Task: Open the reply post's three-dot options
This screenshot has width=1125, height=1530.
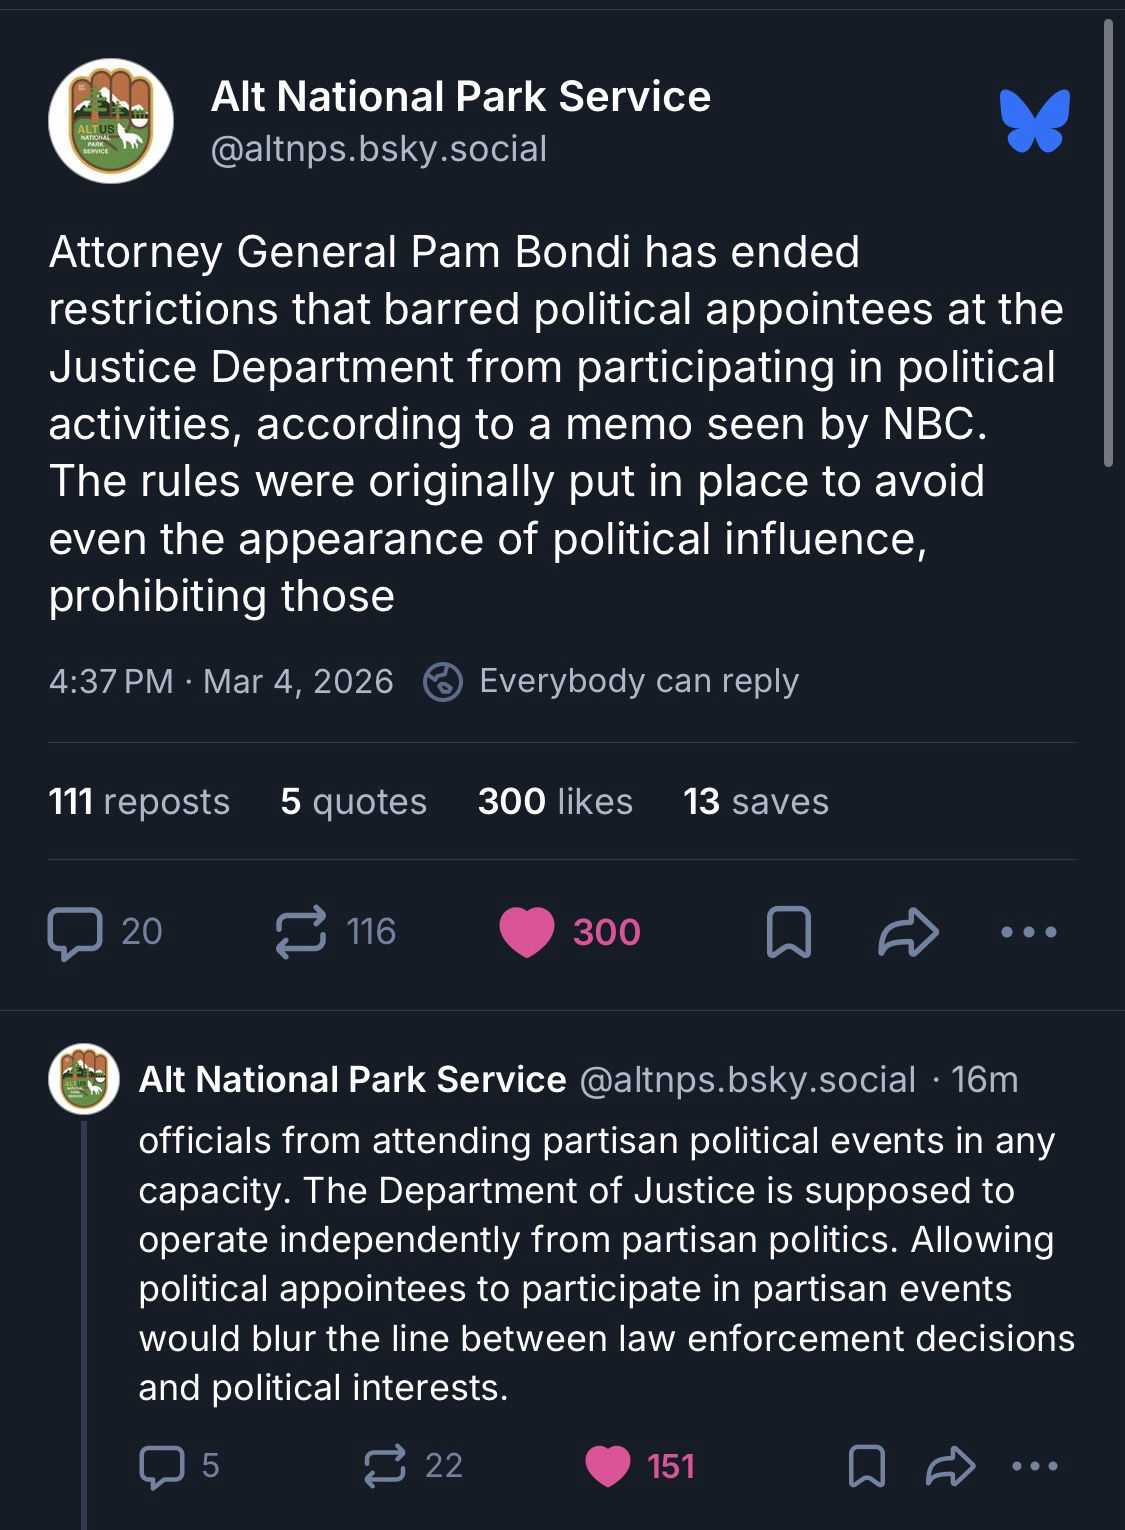Action: pos(1034,1466)
